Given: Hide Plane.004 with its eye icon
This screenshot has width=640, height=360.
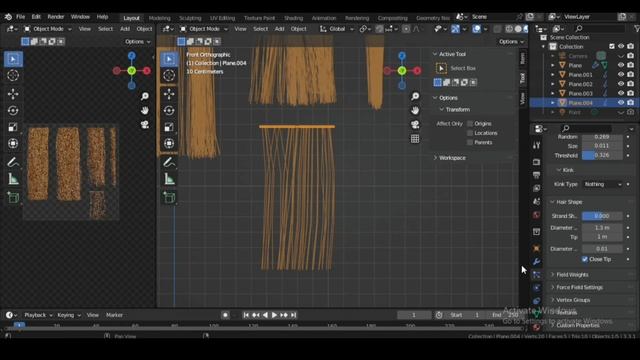Looking at the screenshot, I should 621,103.
